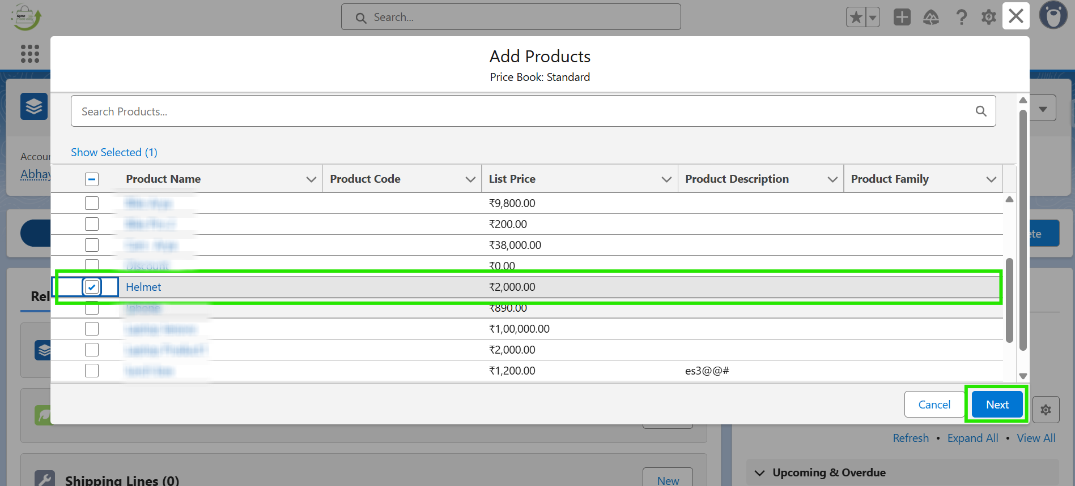The height and width of the screenshot is (486, 1075).
Task: Click the Favorites star icon
Action: coord(856,17)
